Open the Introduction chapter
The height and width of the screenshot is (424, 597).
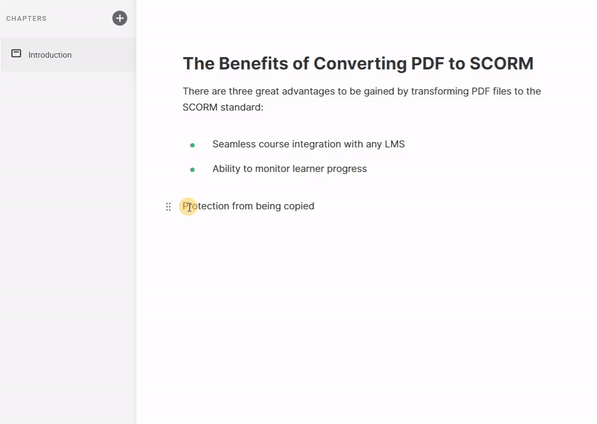[68, 54]
